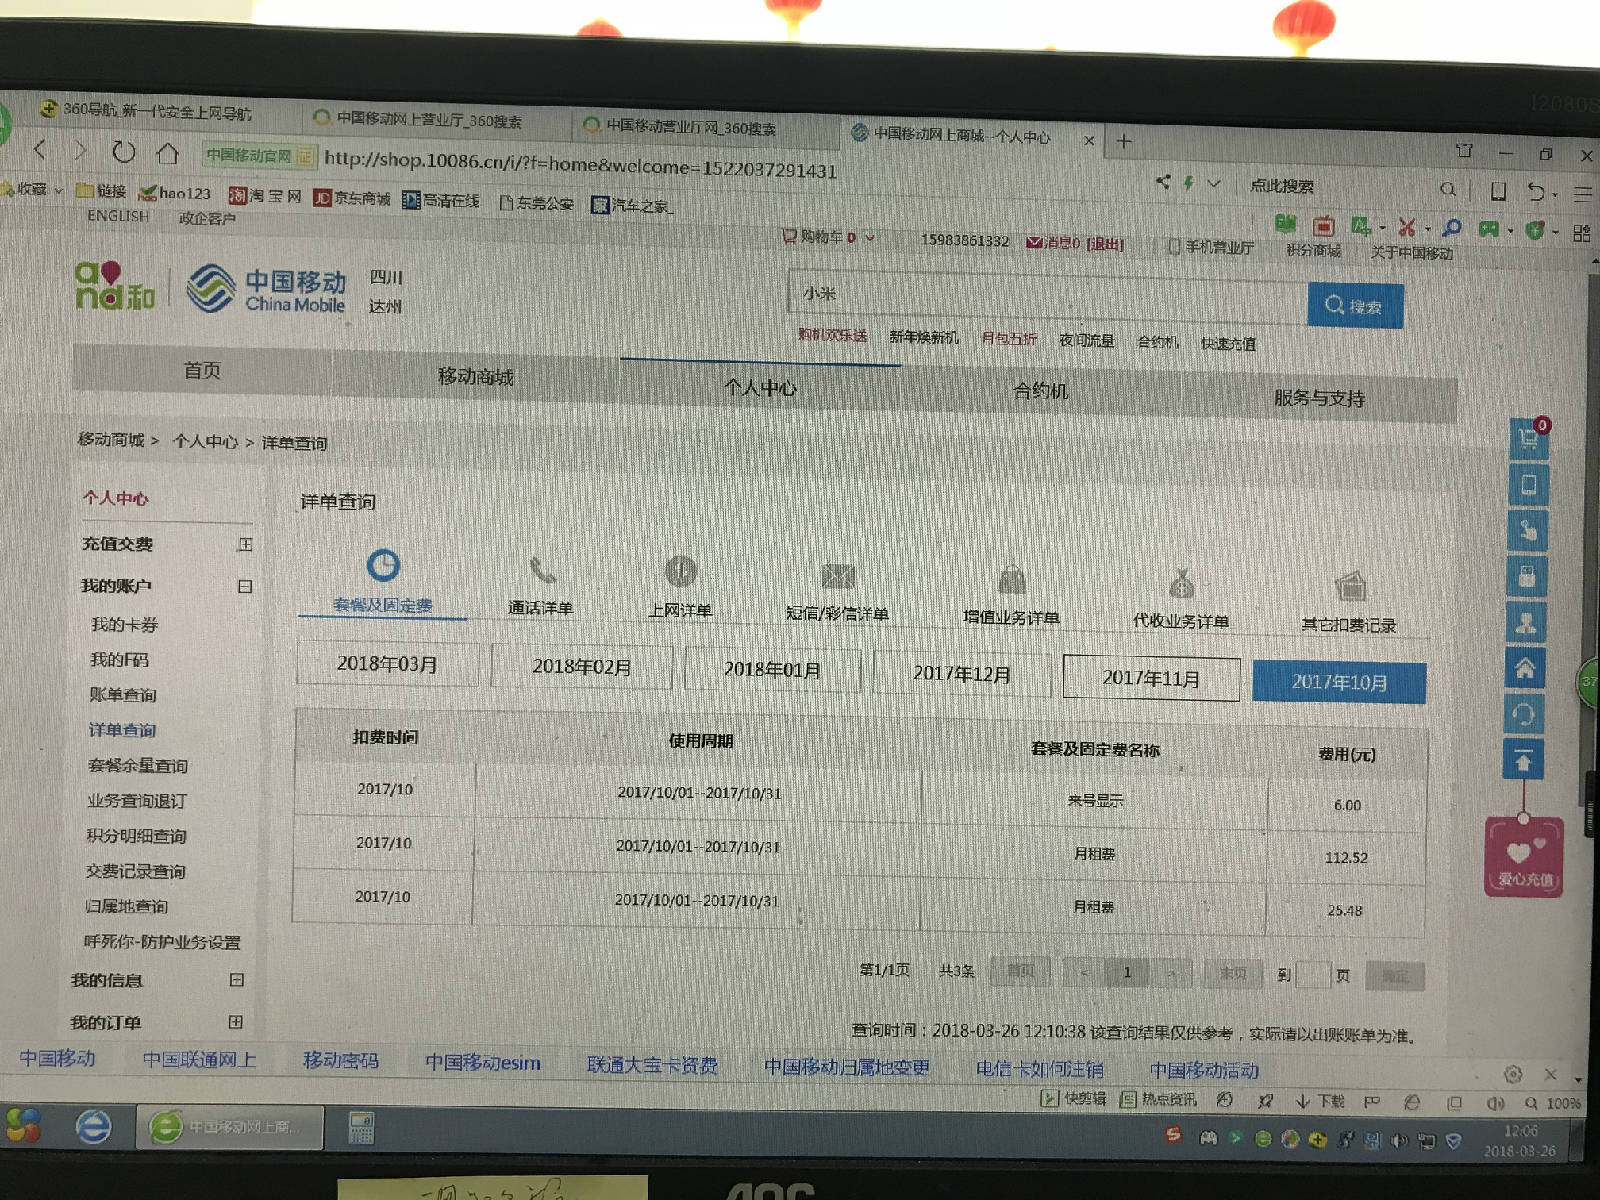
Task: Open 移动商城 in the main navigation bar
Action: pyautogui.click(x=476, y=376)
